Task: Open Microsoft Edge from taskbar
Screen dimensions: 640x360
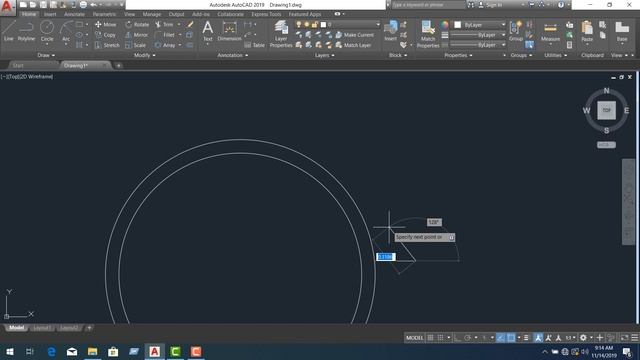Action: pyautogui.click(x=51, y=351)
